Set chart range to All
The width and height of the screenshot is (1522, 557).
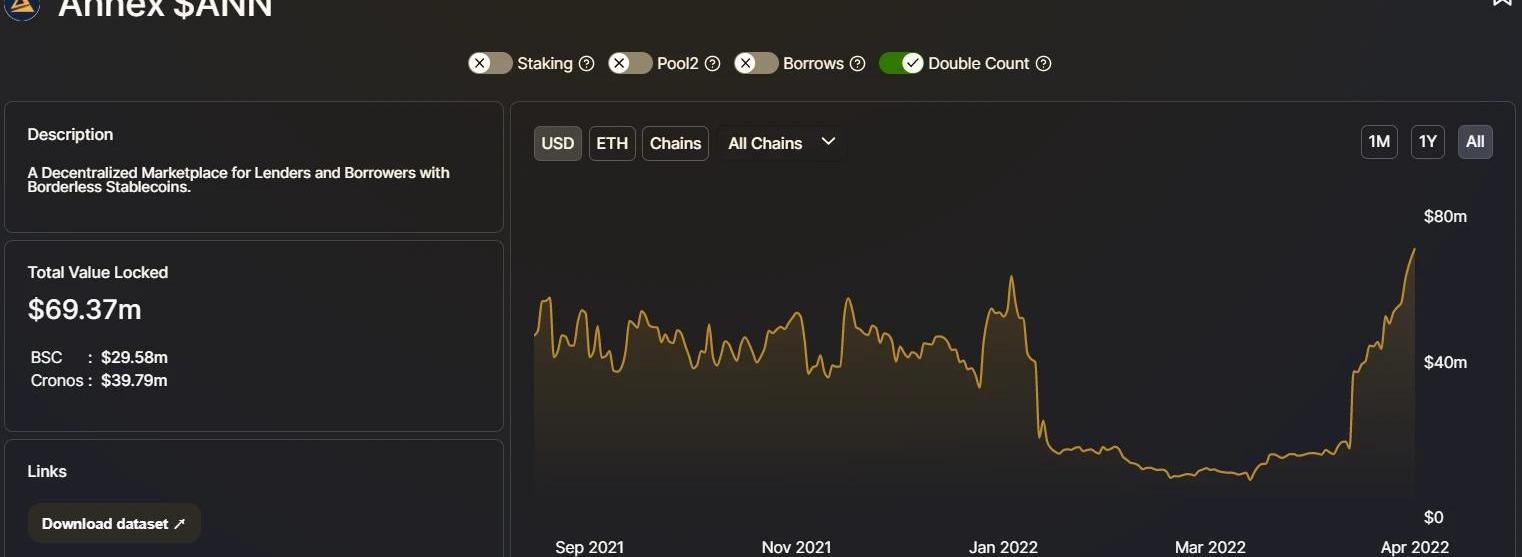coord(1475,142)
